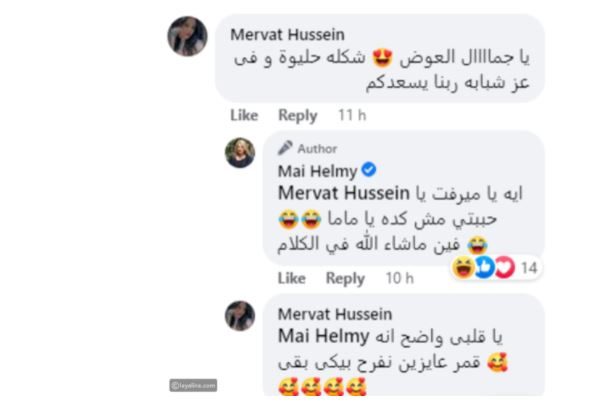Open the 10 h timestamp link
Viewport: 606px width, 416px height.
pos(399,278)
